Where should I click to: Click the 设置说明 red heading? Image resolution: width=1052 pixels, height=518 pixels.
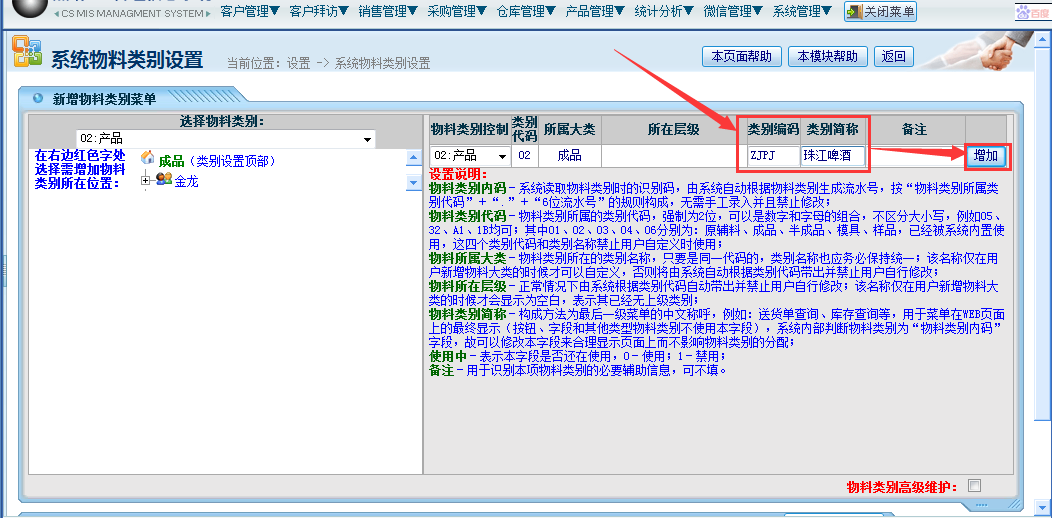459,174
